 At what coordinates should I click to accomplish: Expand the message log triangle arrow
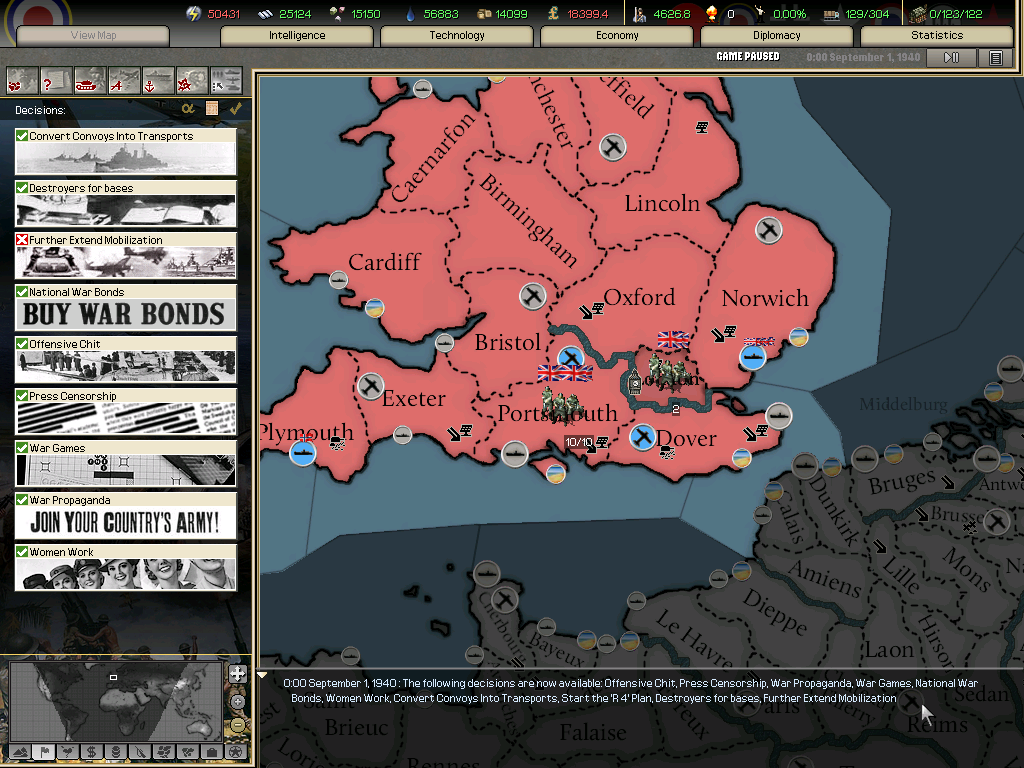[262, 675]
